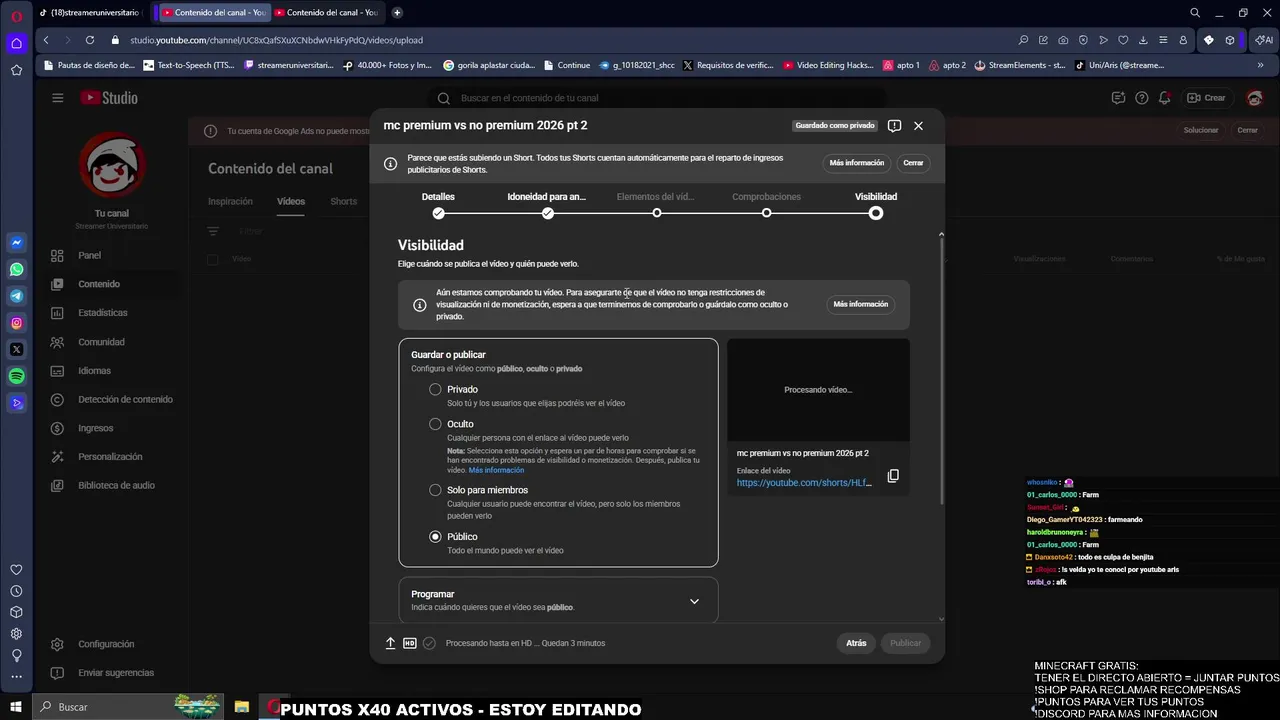Image resolution: width=1280 pixels, height=720 pixels.
Task: Reload the page with refresh icon
Action: pyautogui.click(x=90, y=40)
